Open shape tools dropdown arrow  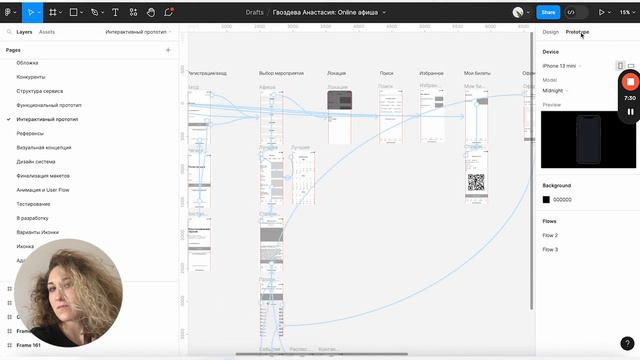[82, 13]
